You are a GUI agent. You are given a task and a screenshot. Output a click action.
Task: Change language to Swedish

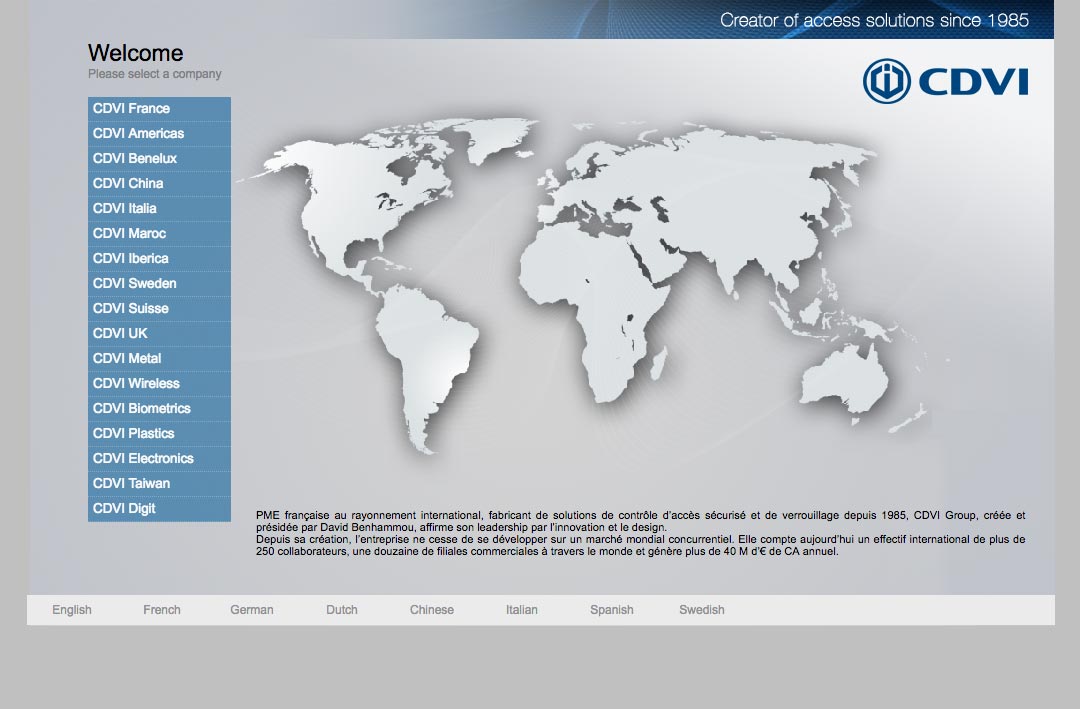[702, 610]
